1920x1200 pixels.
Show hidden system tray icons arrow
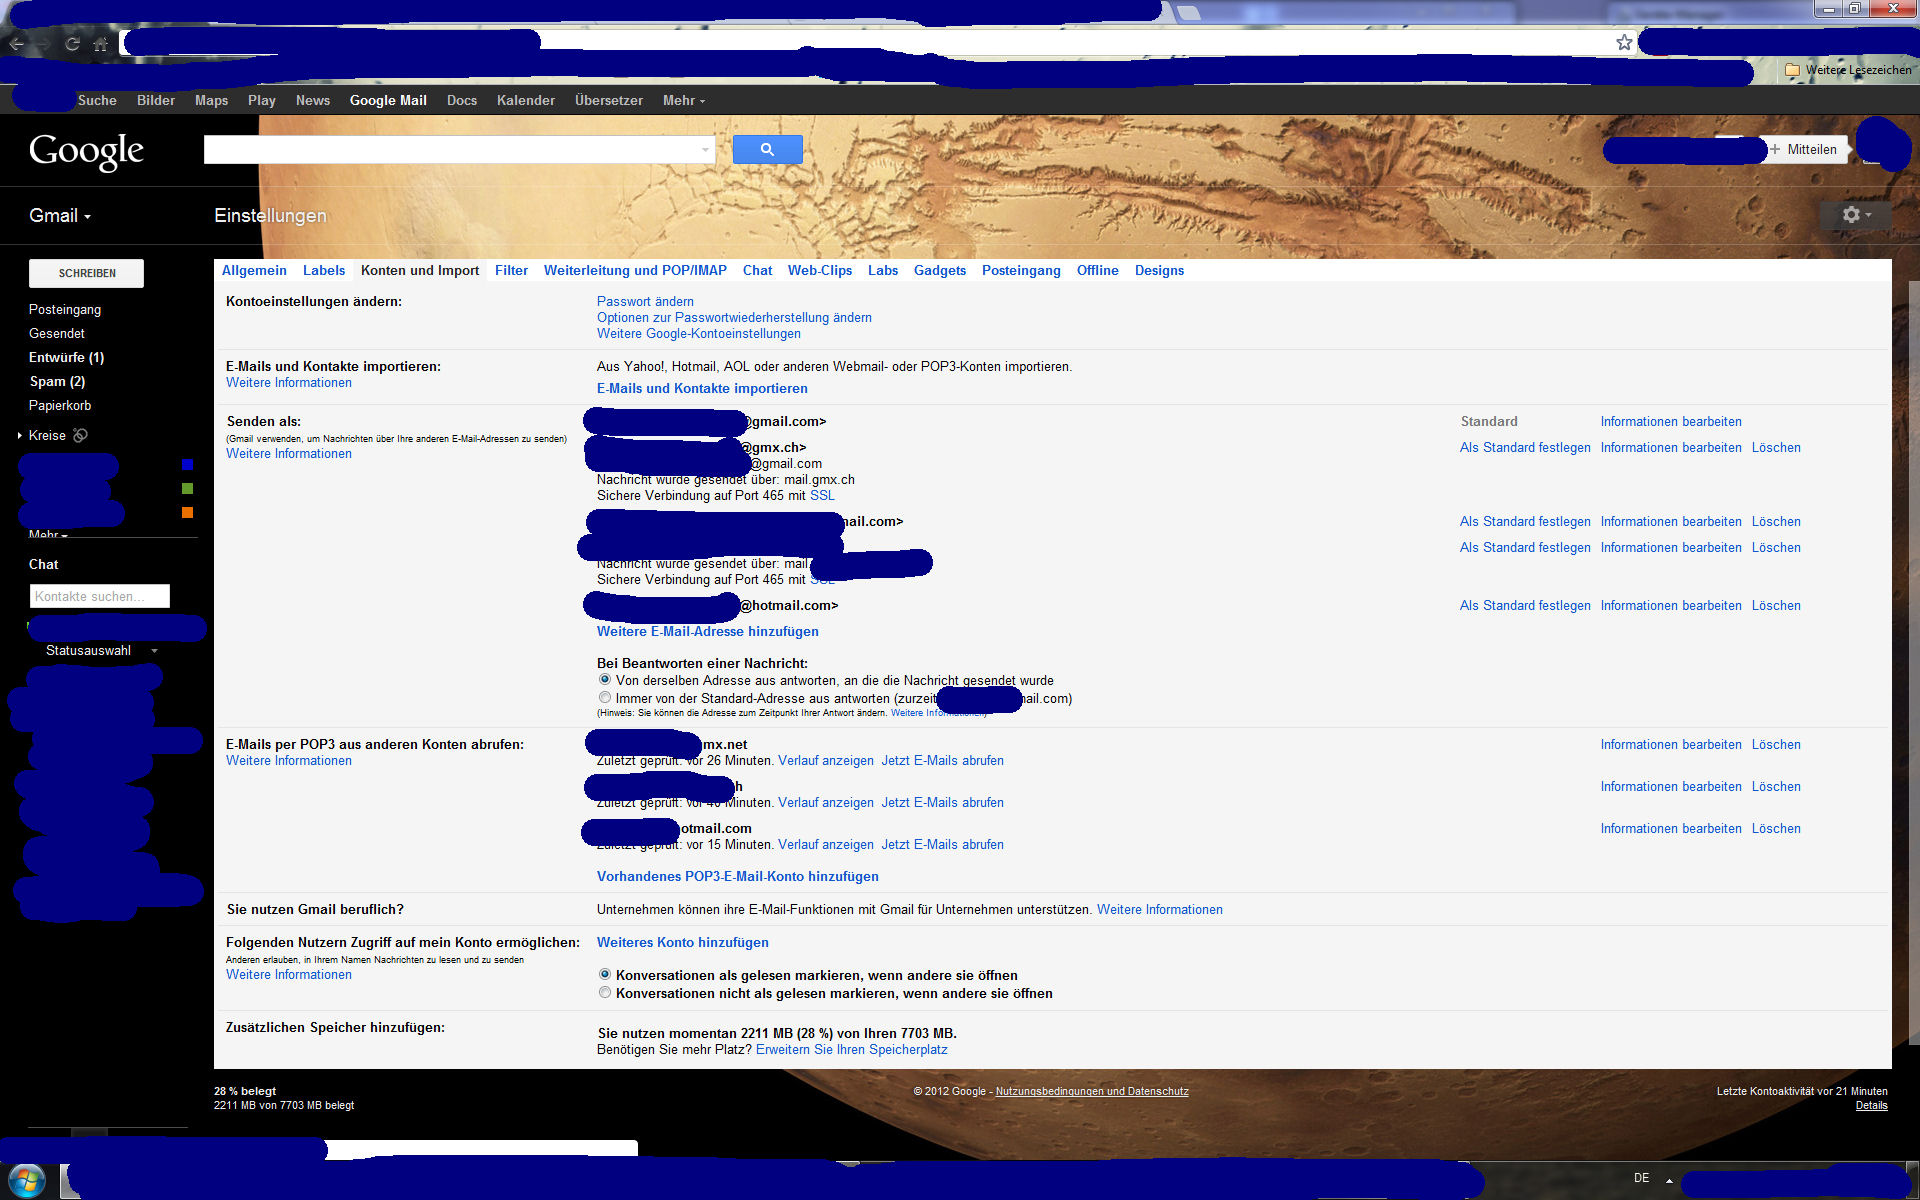[1669, 1180]
